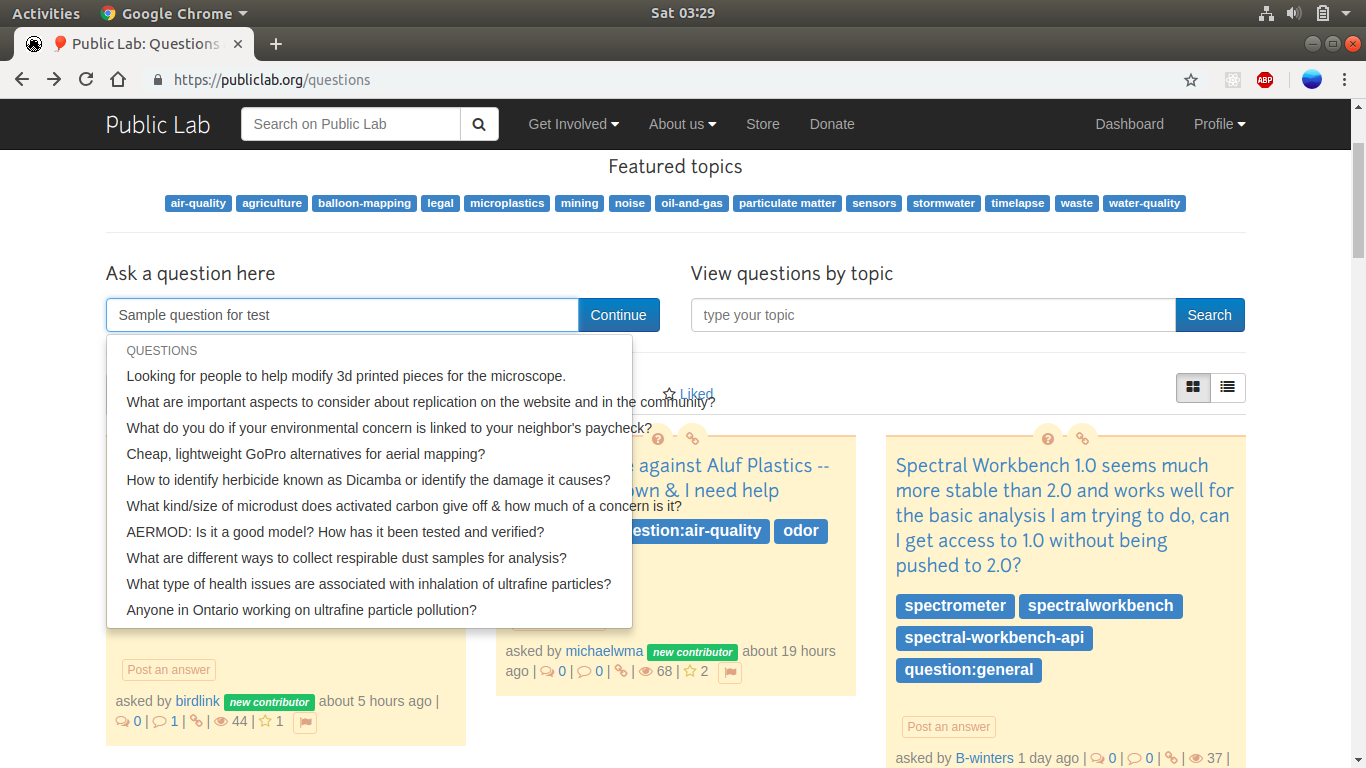
Task: Go to the browser home icon
Action: (x=118, y=80)
